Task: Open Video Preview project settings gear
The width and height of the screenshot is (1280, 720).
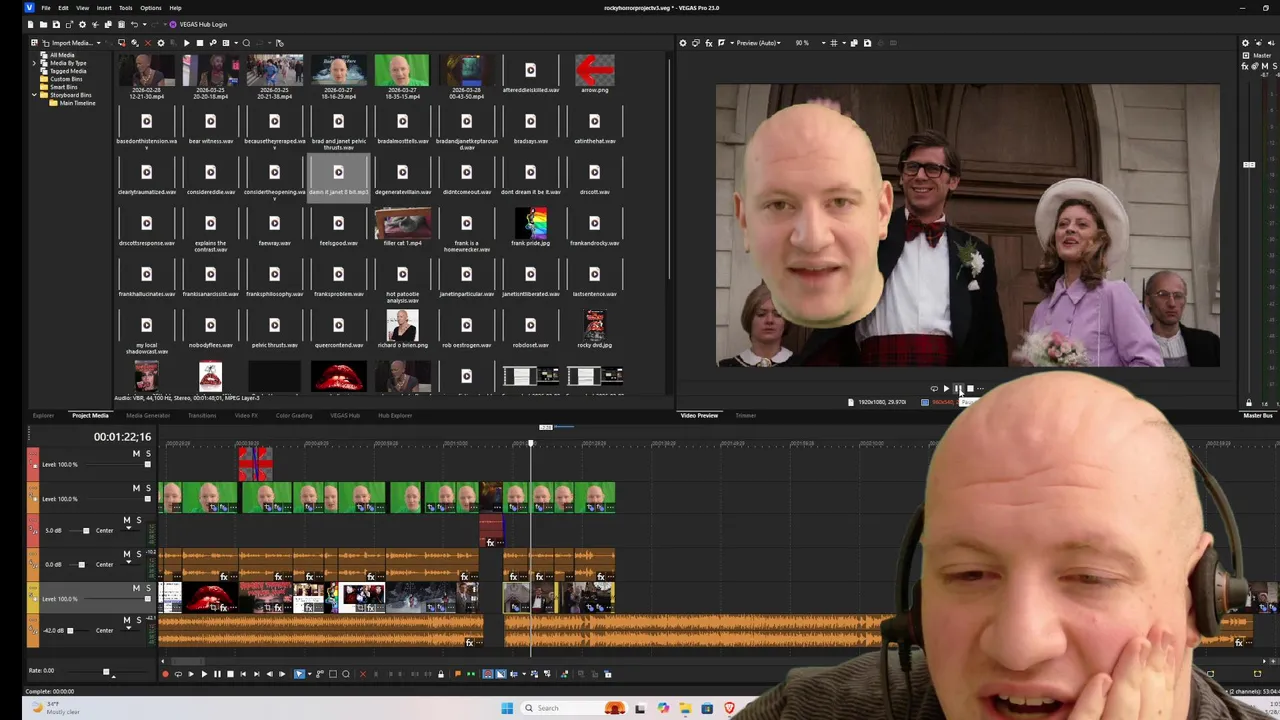Action: point(682,43)
